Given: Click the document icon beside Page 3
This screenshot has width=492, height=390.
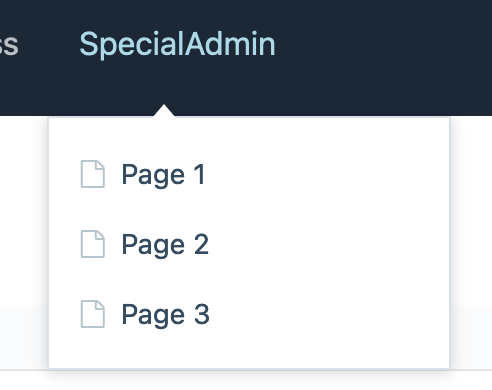Looking at the screenshot, I should [93, 314].
